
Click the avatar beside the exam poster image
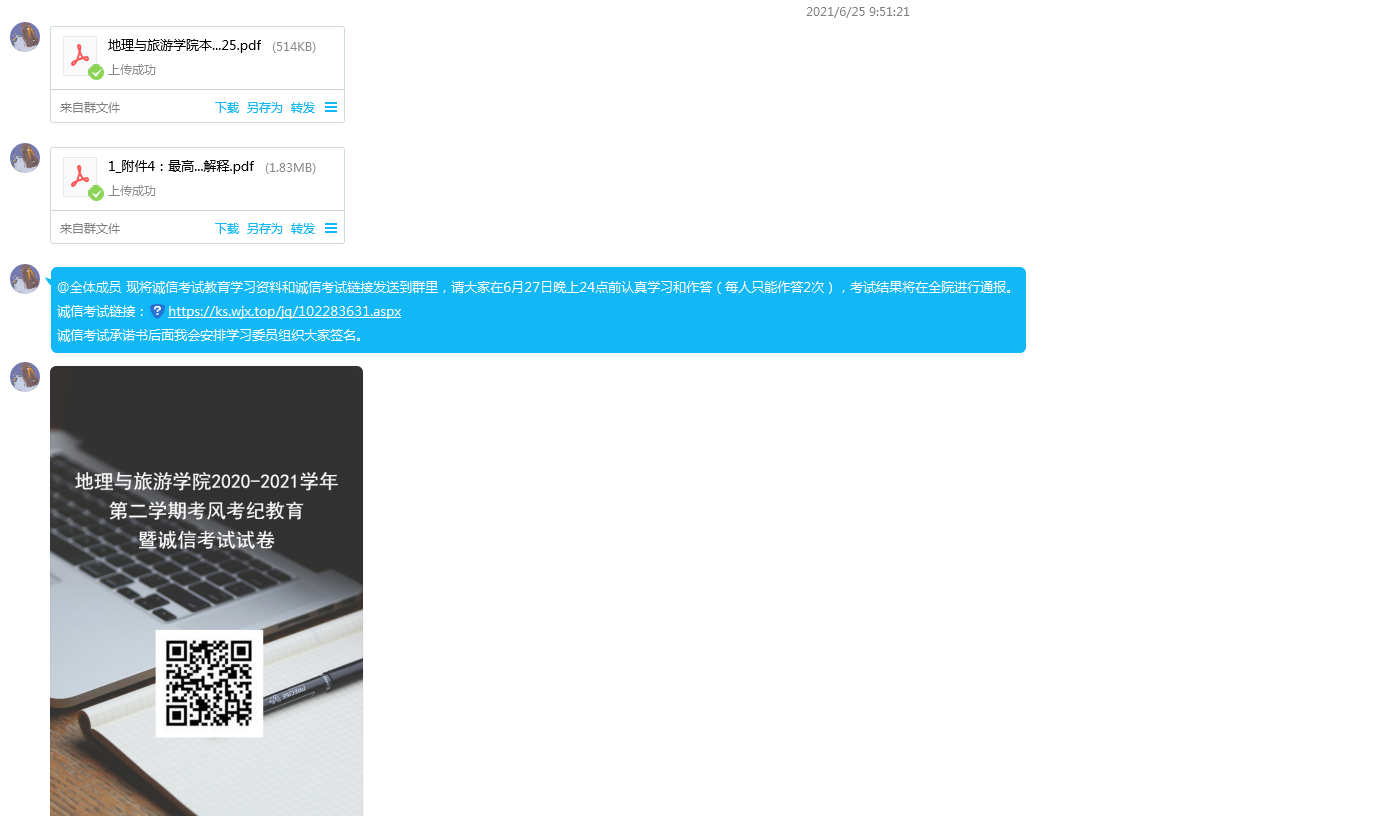[x=25, y=377]
